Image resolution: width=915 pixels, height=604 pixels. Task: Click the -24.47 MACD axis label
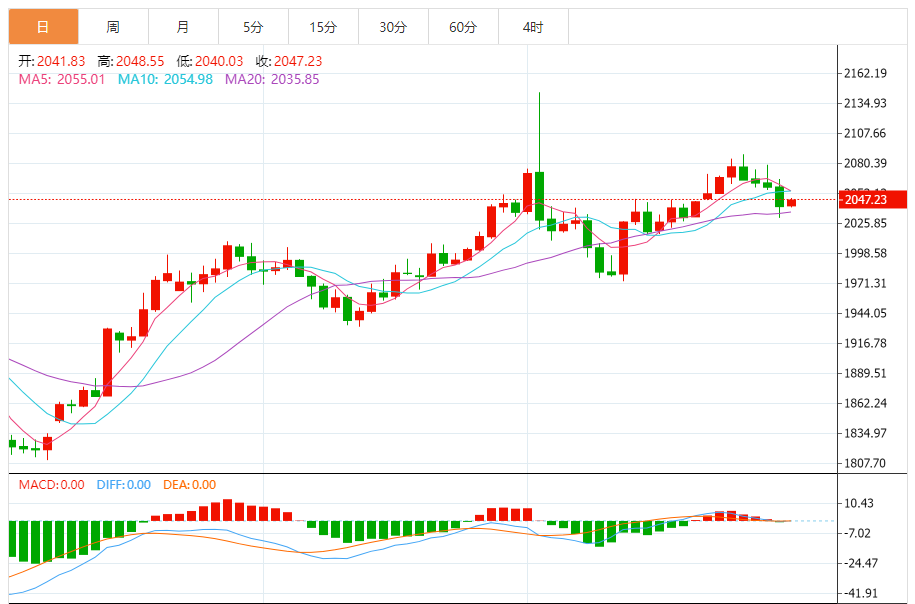[x=862, y=564]
